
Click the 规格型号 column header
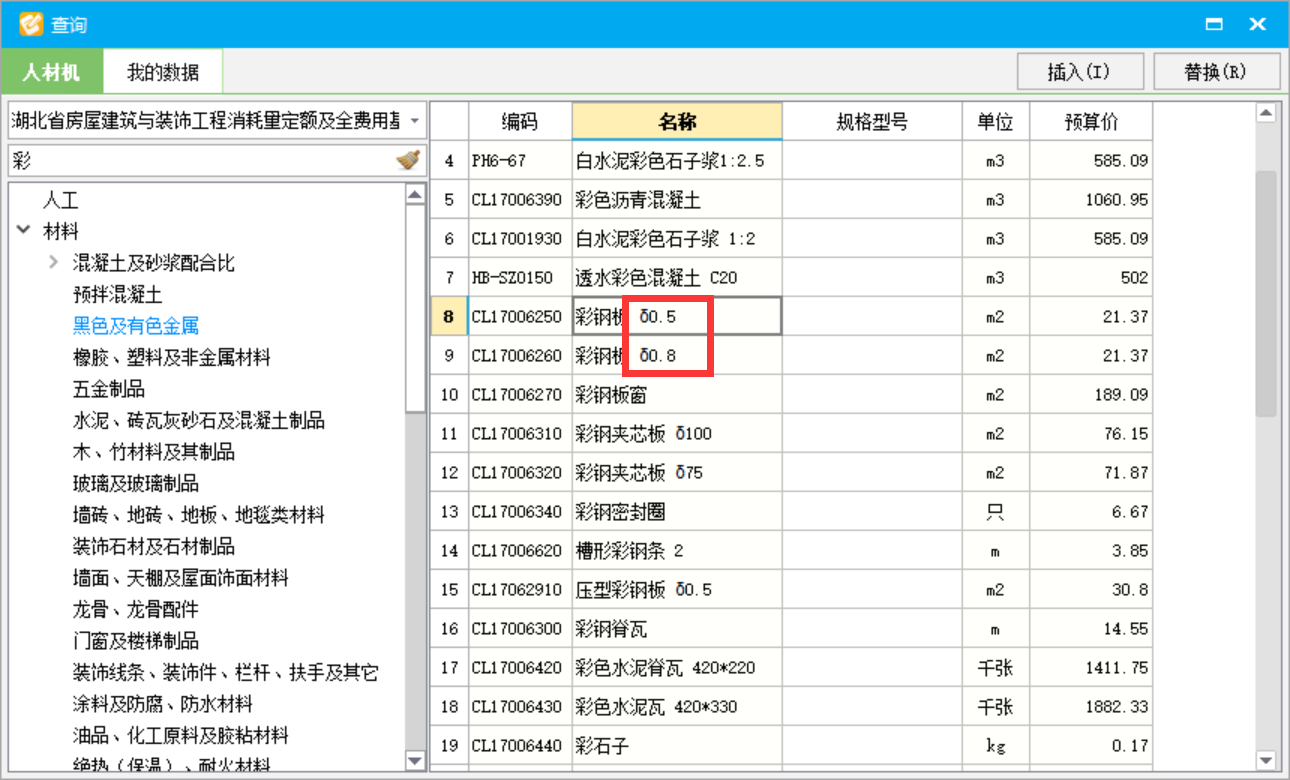point(872,122)
